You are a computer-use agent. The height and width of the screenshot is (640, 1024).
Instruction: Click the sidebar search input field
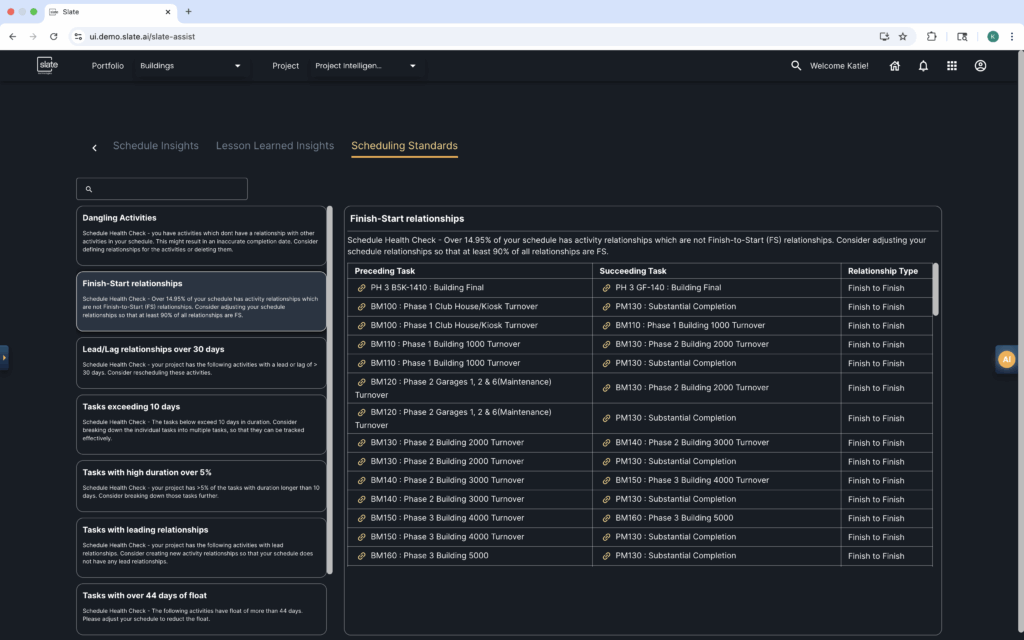click(x=161, y=188)
